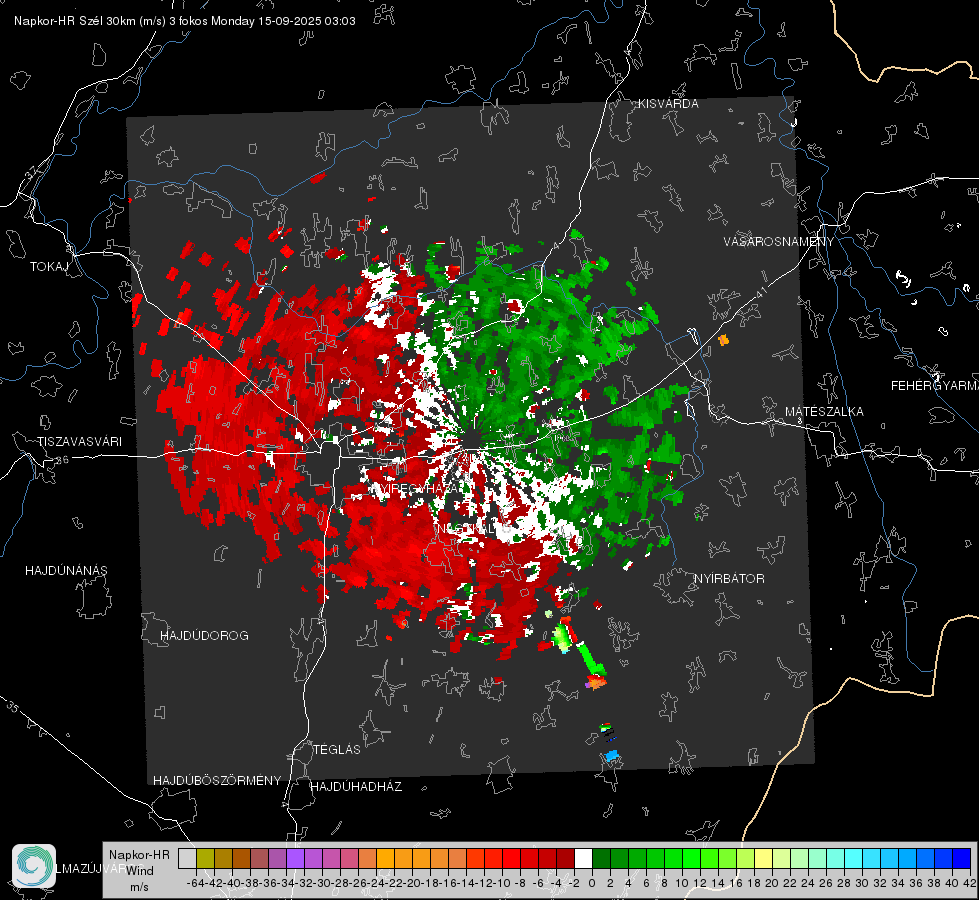This screenshot has height=900, width=979.
Task: Select the MÁTÉSZALKA town label
Action: [x=824, y=412]
